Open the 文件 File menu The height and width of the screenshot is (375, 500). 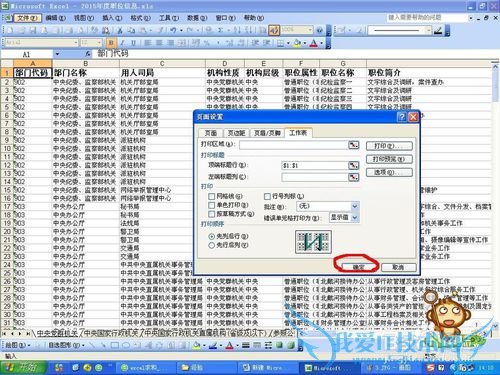(x=27, y=18)
